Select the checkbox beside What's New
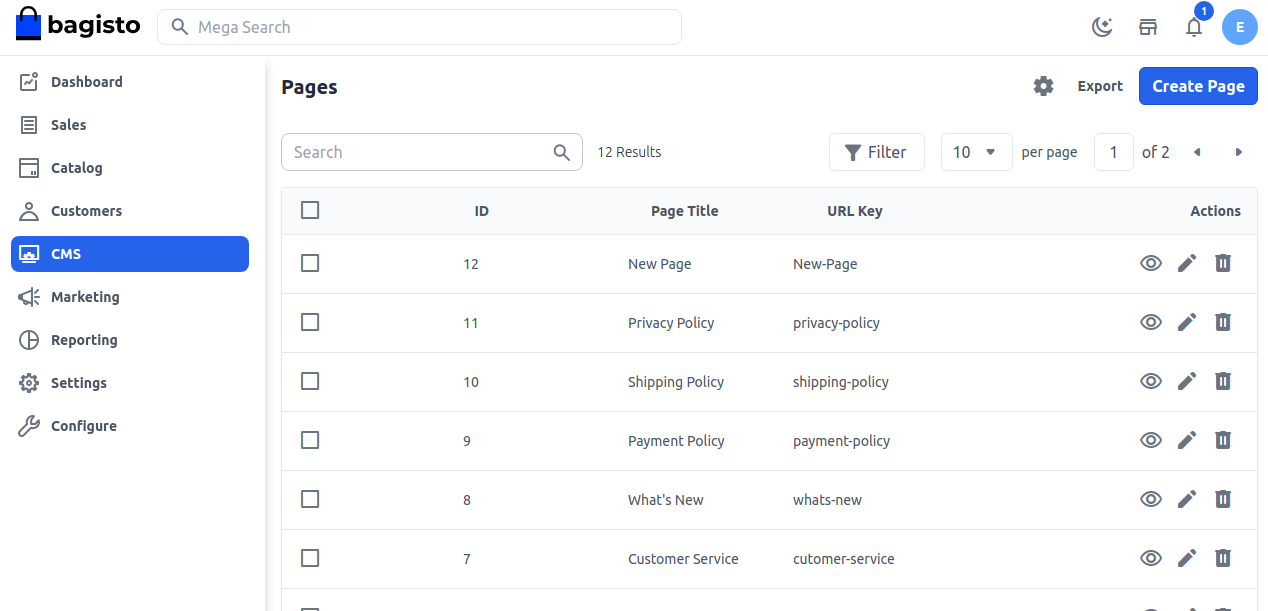 [310, 499]
